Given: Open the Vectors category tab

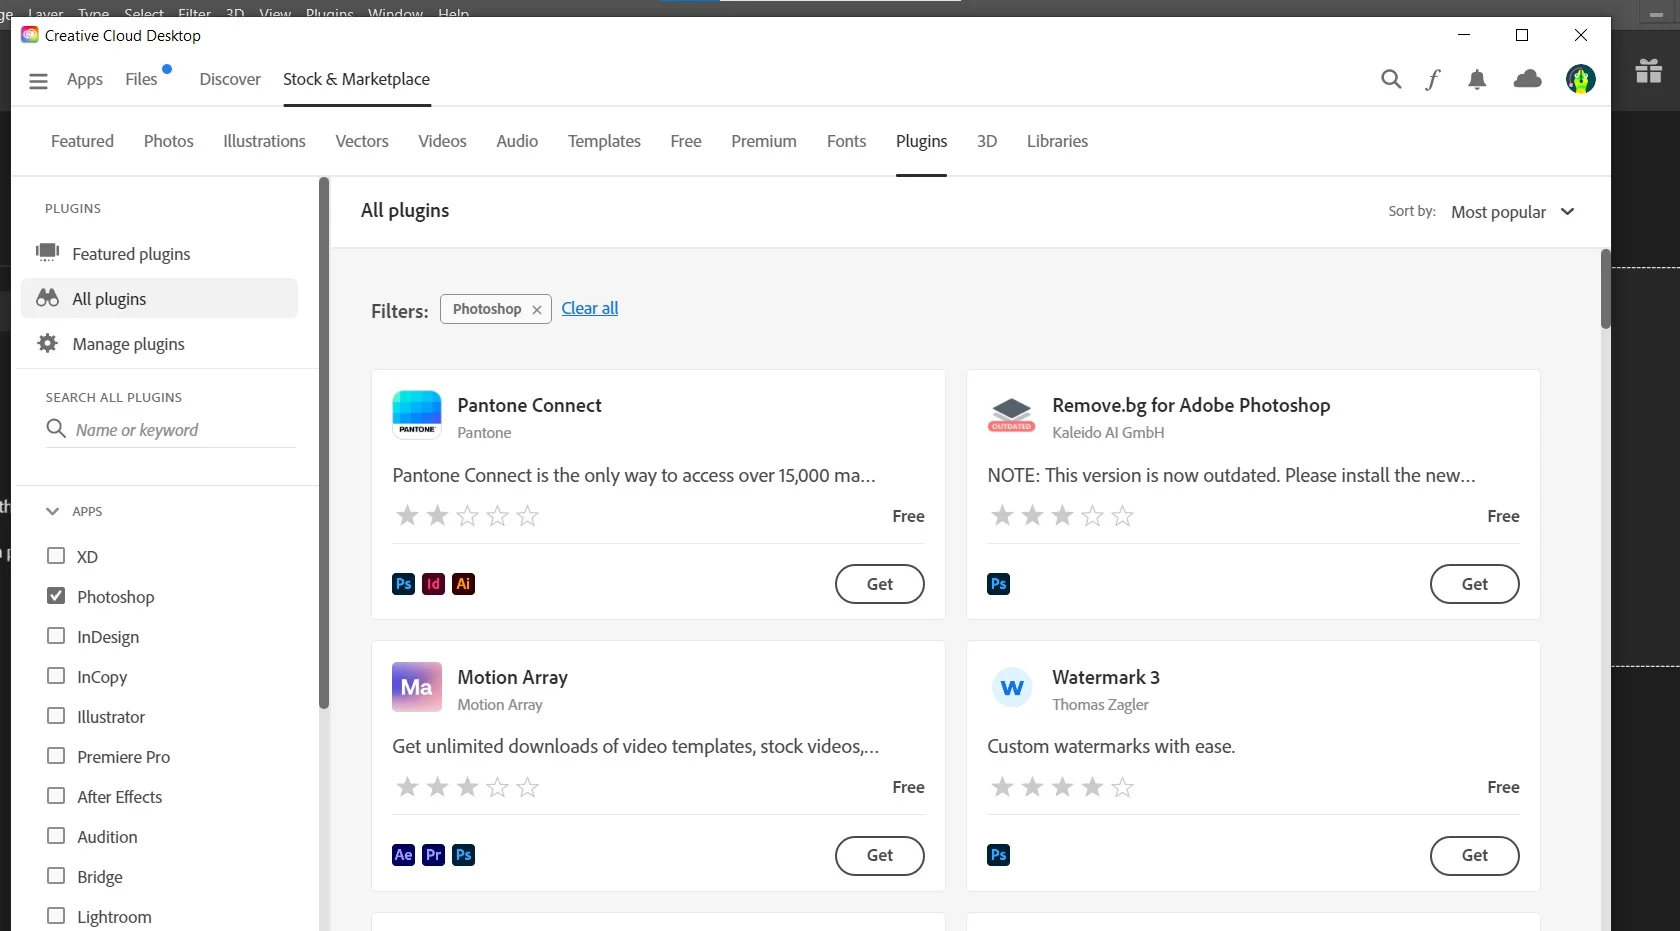Looking at the screenshot, I should pyautogui.click(x=362, y=141).
